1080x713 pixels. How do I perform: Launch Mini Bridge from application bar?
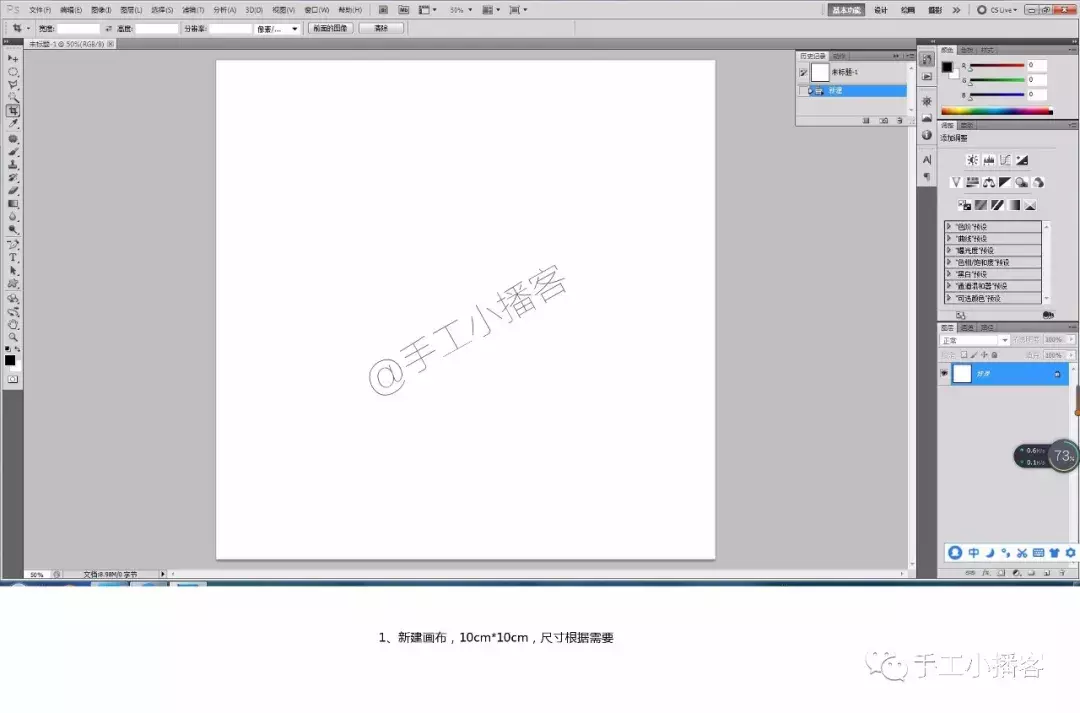point(404,10)
